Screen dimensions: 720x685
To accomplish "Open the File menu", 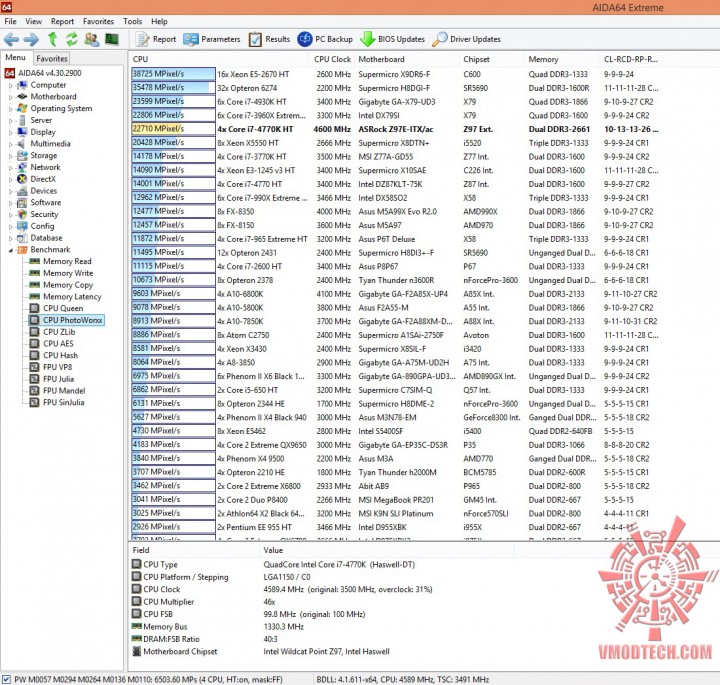I will point(10,21).
